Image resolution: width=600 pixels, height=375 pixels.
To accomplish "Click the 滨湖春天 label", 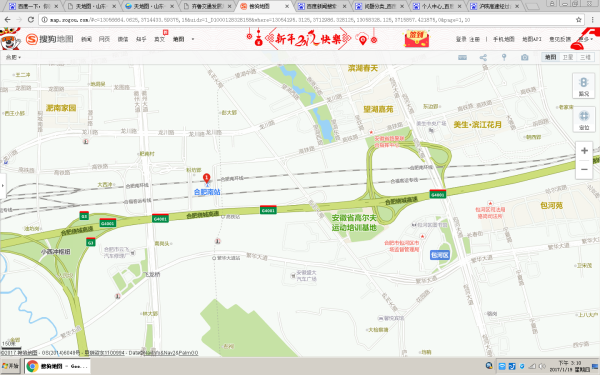I will (363, 68).
